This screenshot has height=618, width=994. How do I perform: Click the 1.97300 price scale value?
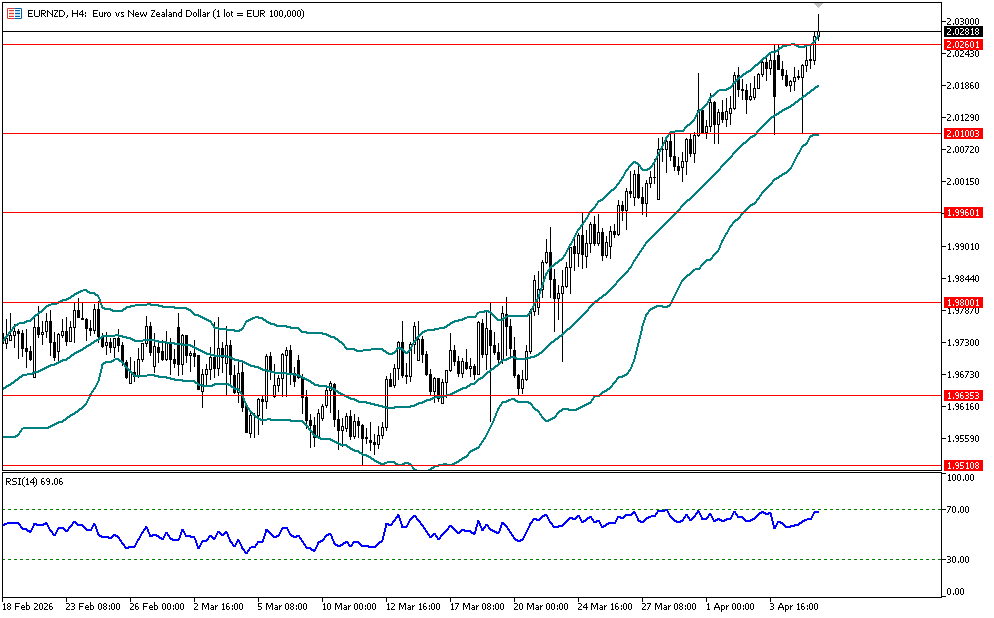coord(961,342)
